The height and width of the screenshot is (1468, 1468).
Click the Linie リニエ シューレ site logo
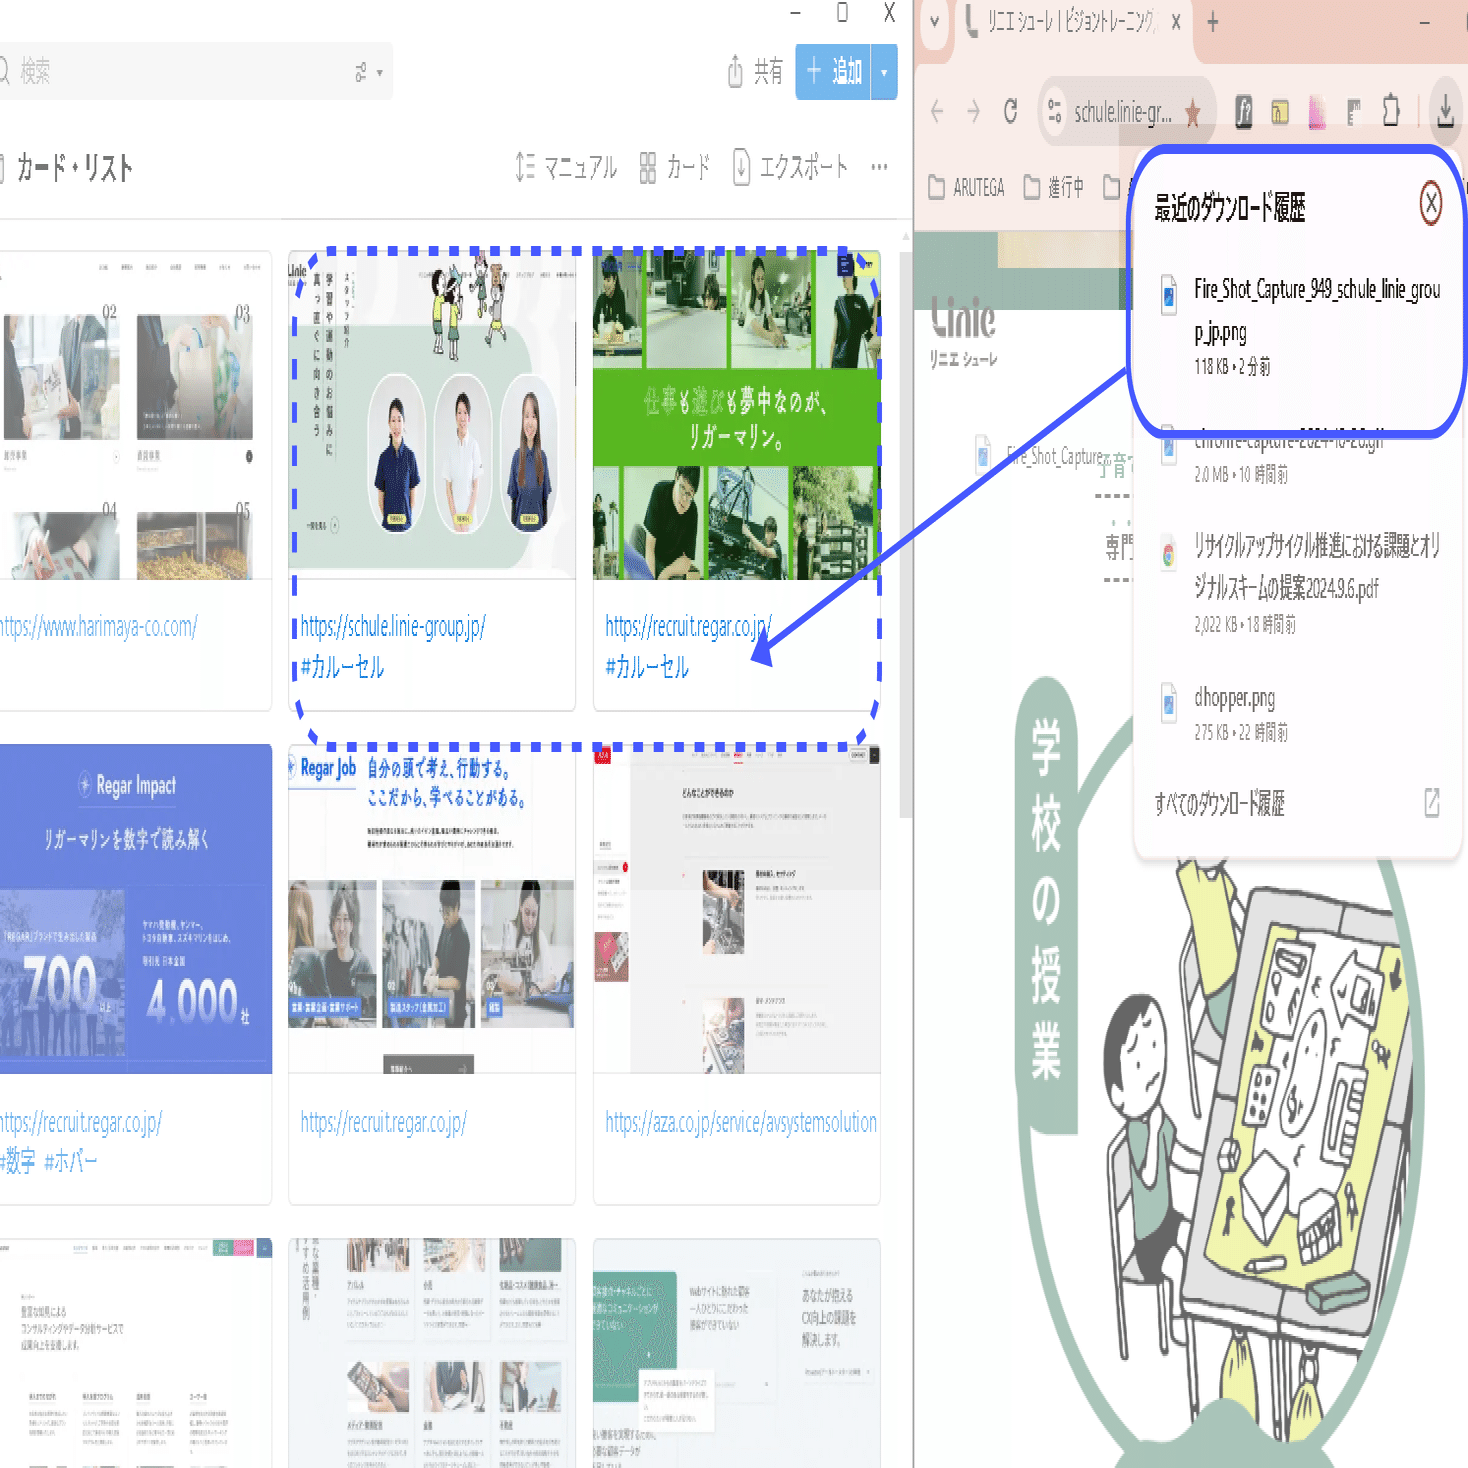pyautogui.click(x=964, y=331)
